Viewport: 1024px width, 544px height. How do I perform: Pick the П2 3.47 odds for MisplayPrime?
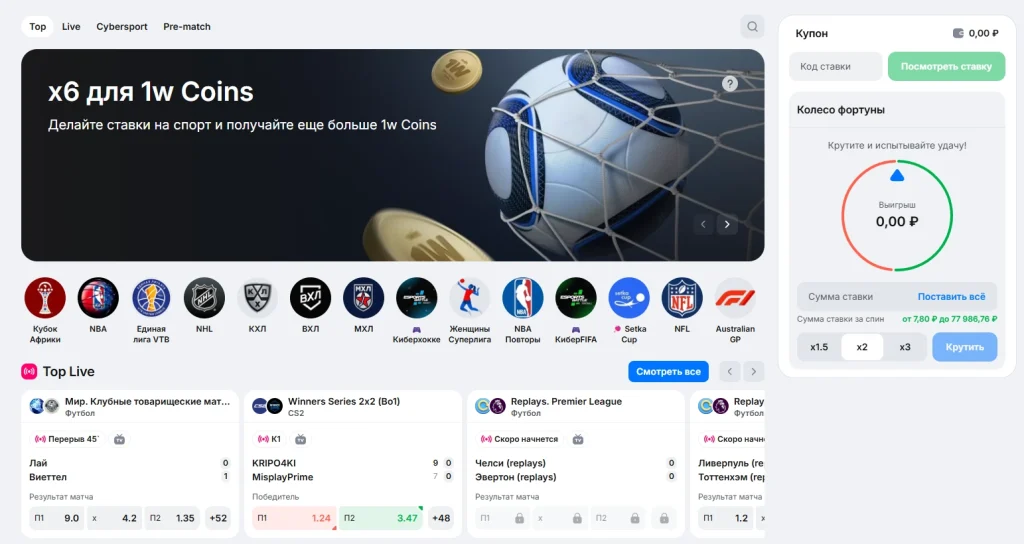pos(381,518)
